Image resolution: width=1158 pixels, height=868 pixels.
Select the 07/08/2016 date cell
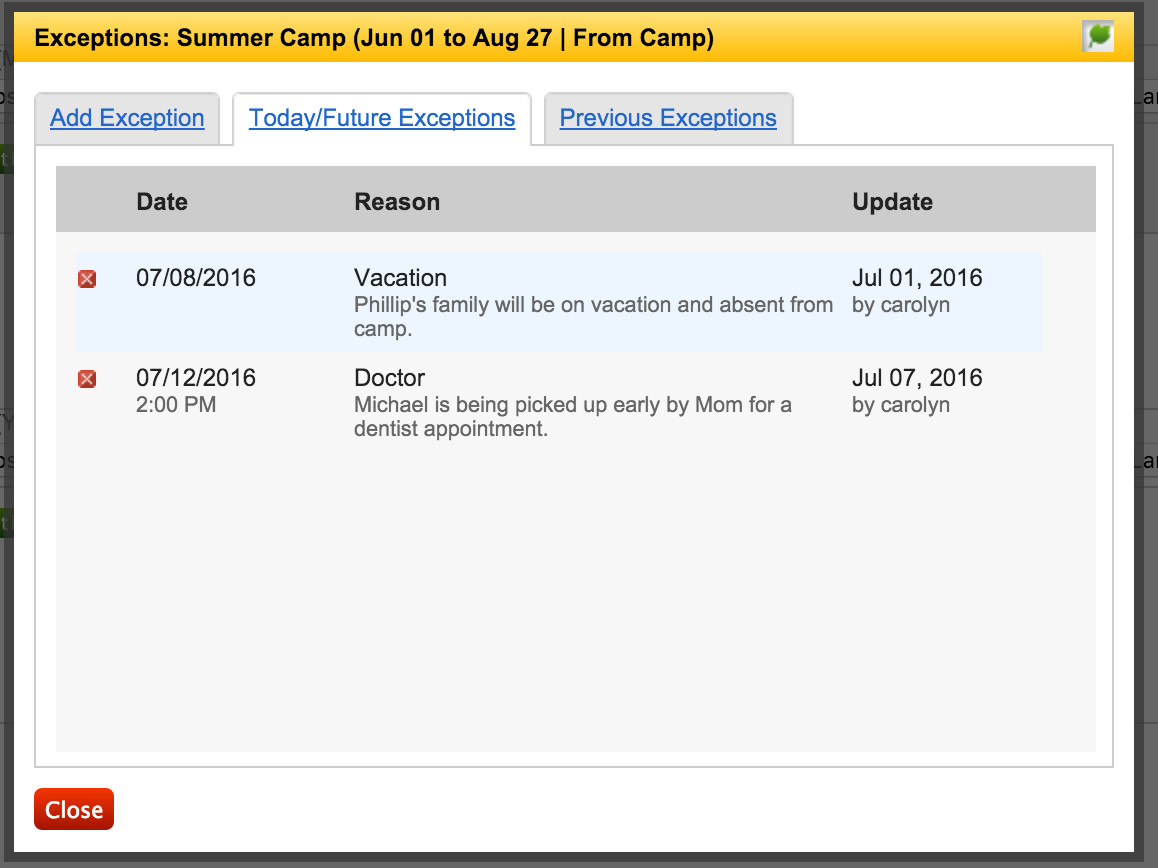click(x=196, y=278)
